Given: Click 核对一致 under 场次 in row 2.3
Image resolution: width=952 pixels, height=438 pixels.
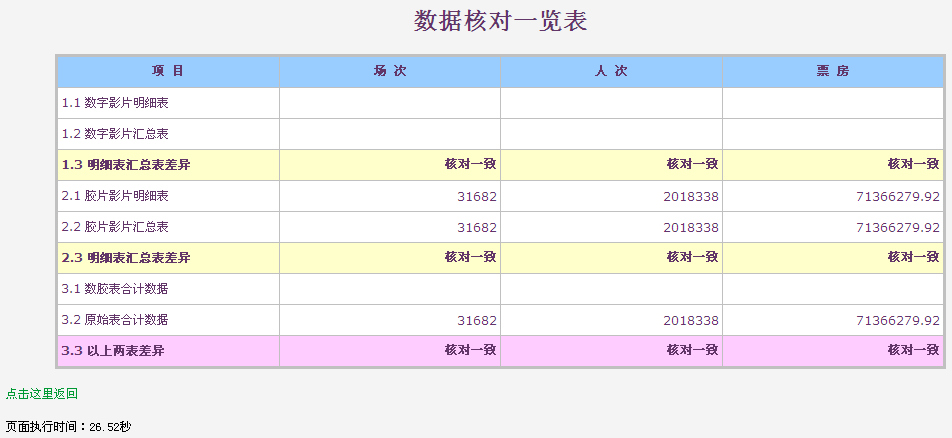Looking at the screenshot, I should coord(471,257).
